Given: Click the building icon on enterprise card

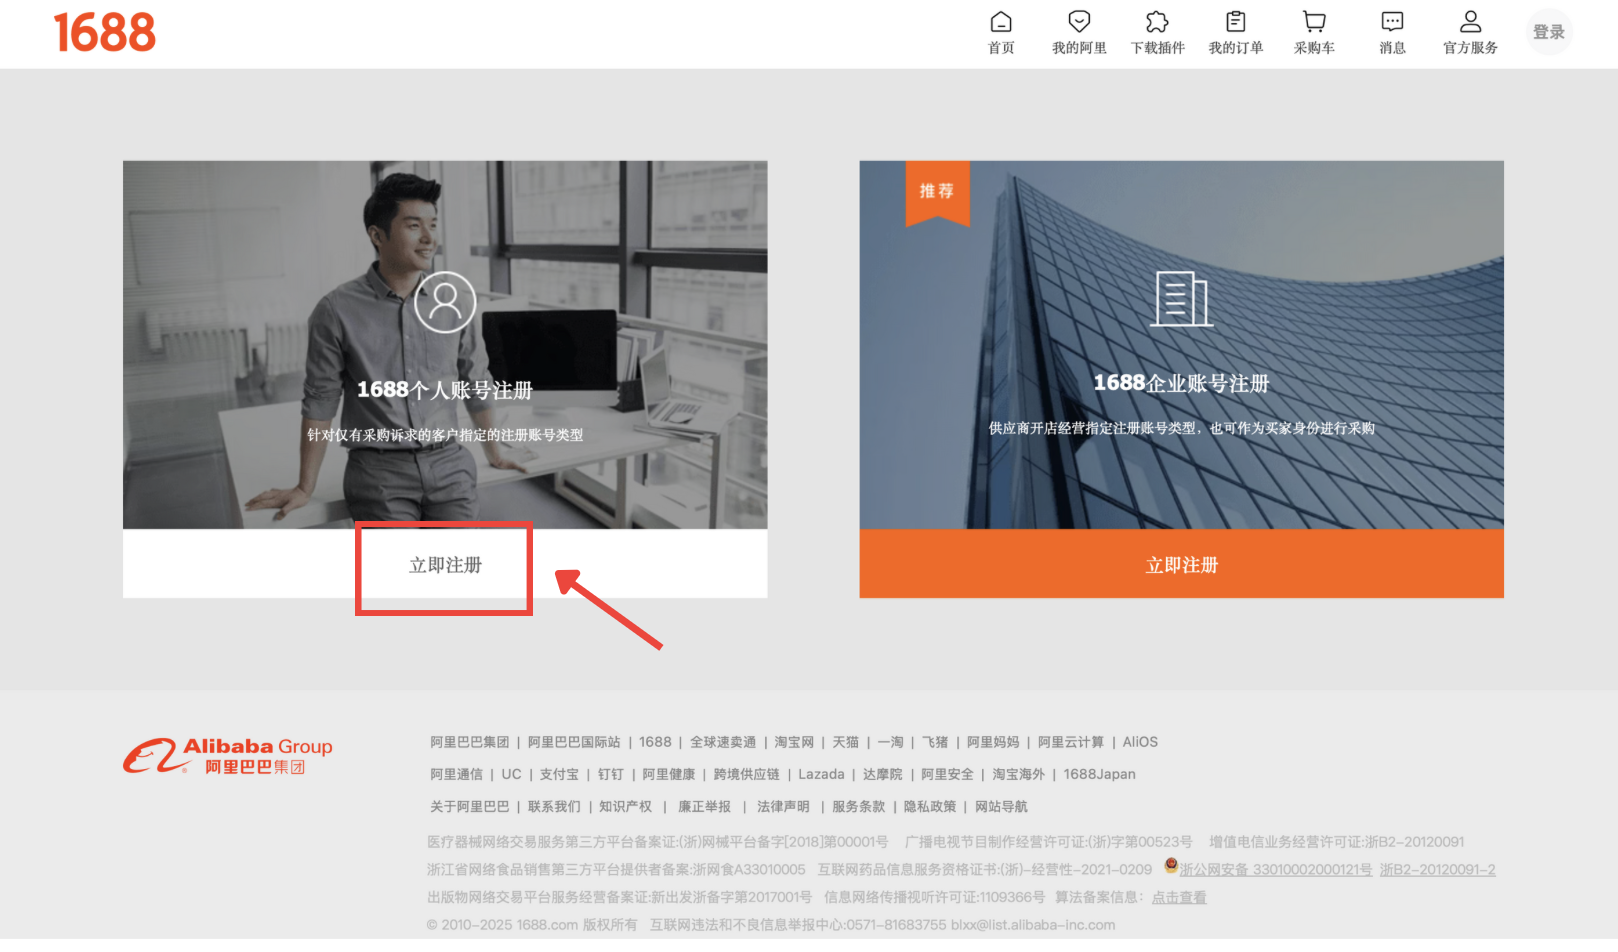Looking at the screenshot, I should (1181, 298).
